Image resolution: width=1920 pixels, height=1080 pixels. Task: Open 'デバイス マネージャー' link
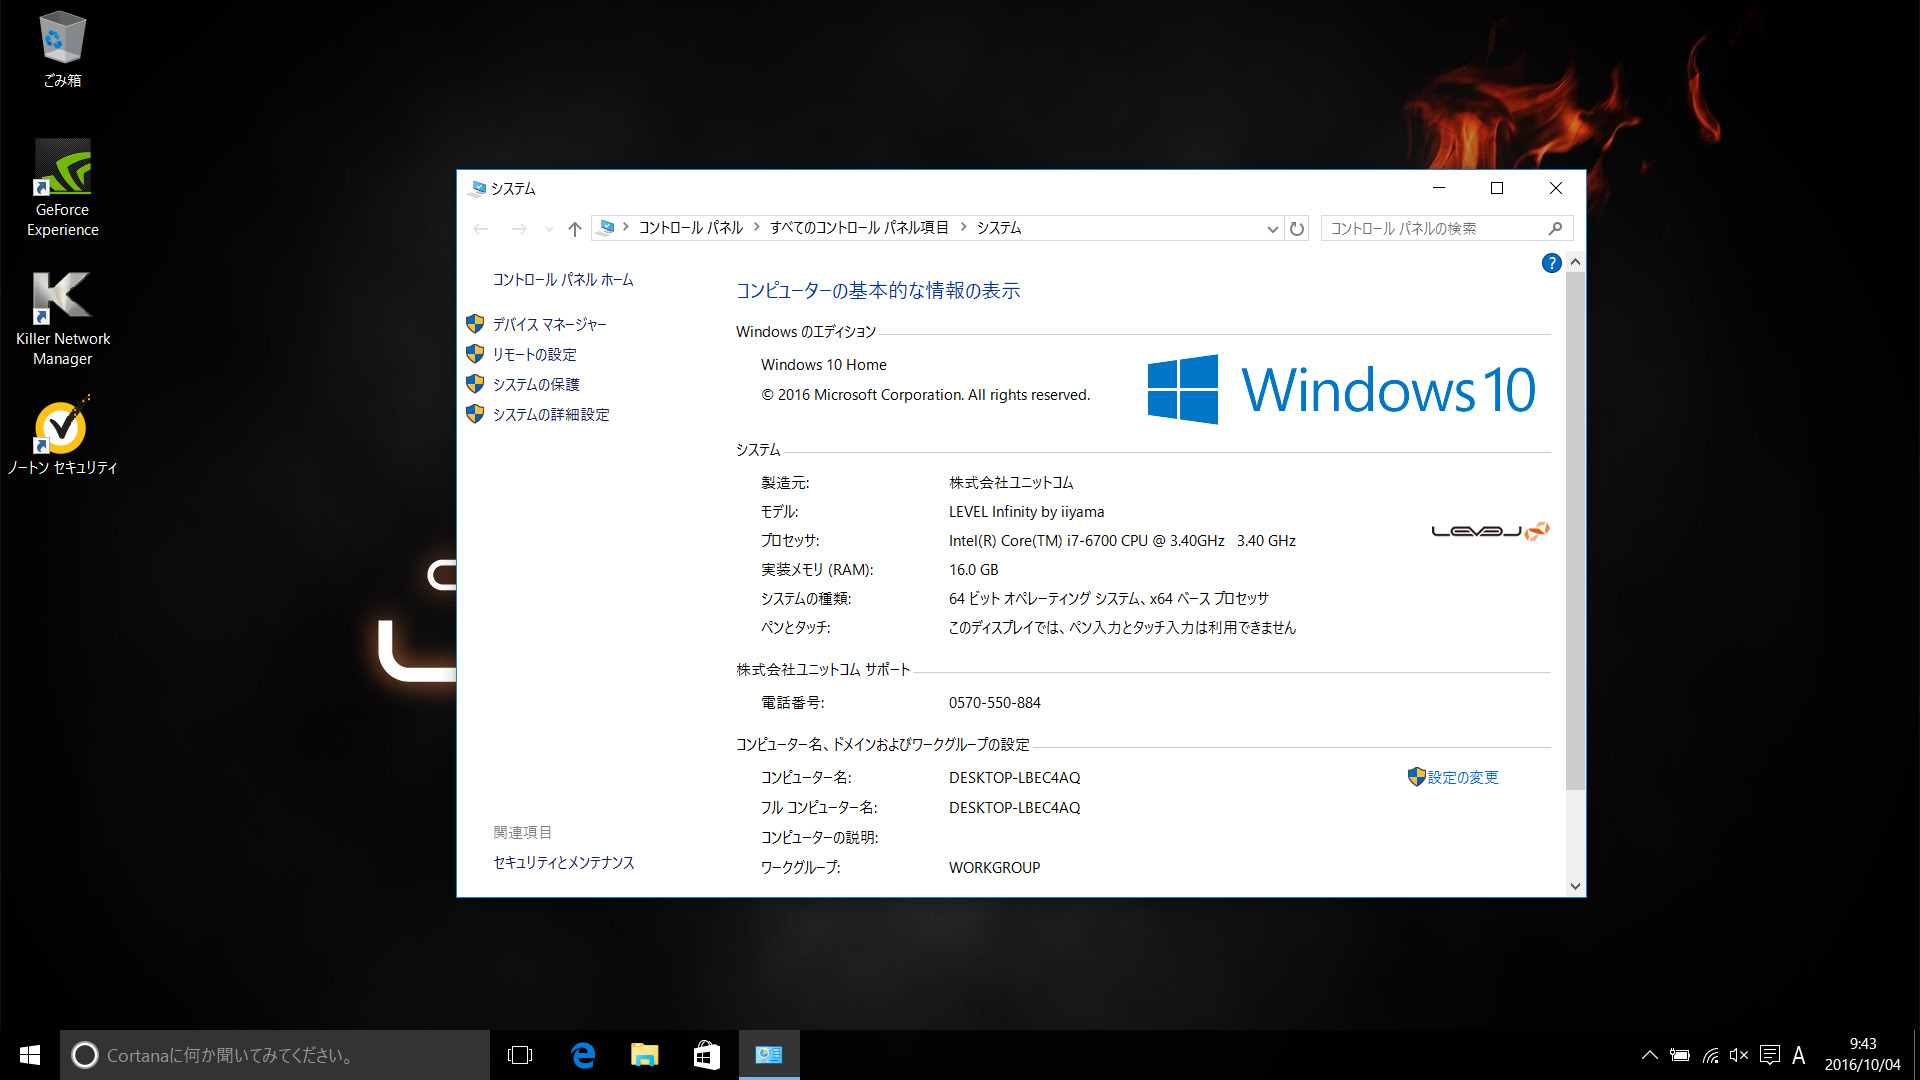coord(549,325)
